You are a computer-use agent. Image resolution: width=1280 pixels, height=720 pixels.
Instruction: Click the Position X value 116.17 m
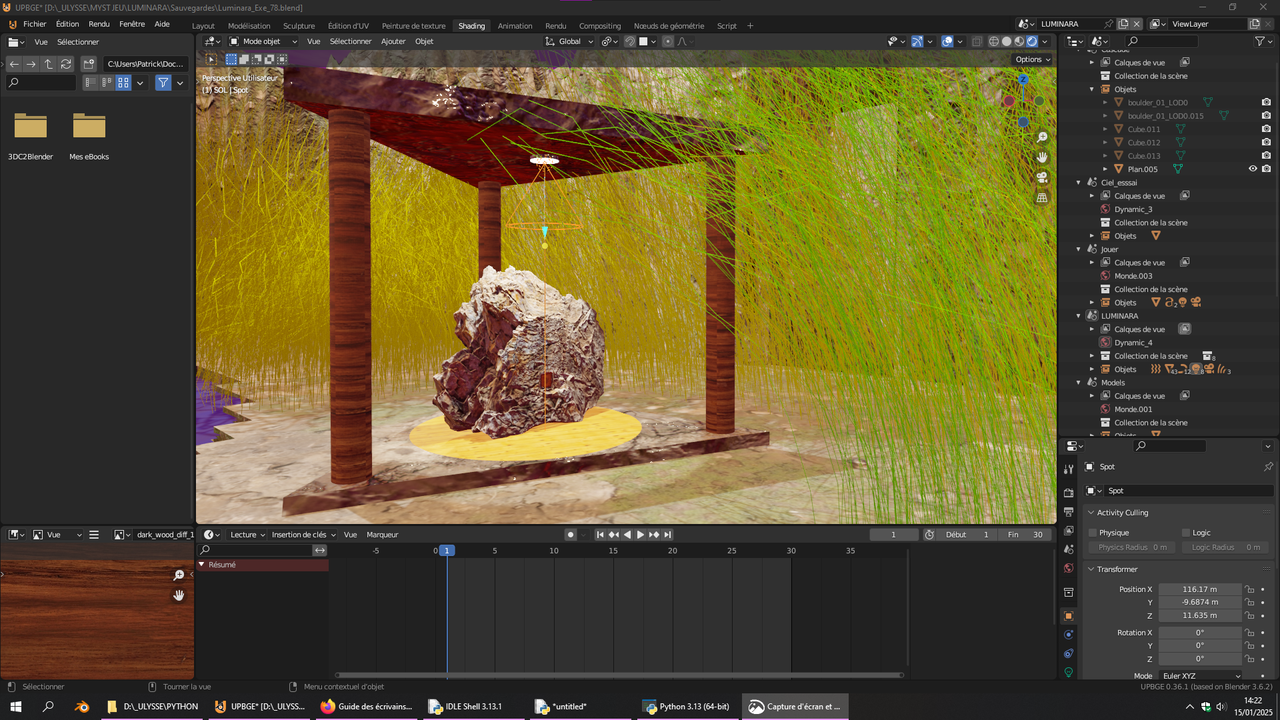pyautogui.click(x=1199, y=589)
